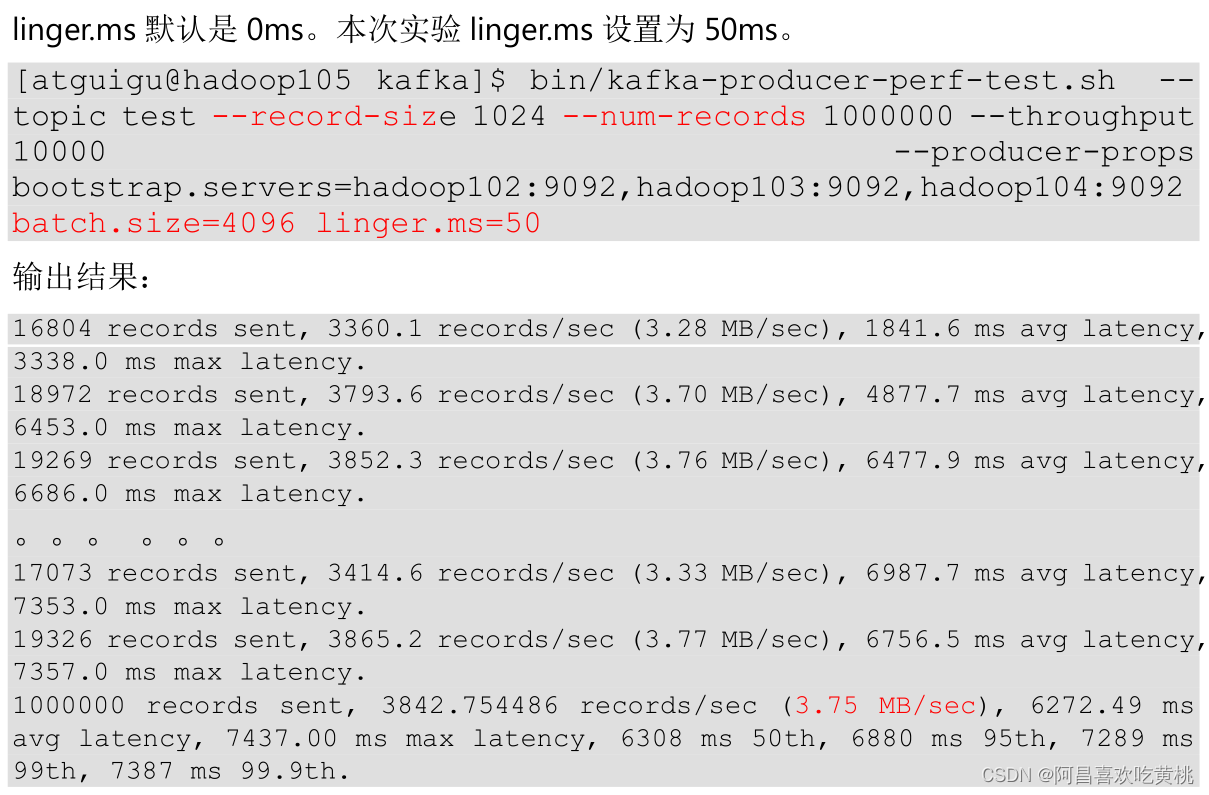Click the red --num-records option
The image size is (1209, 795).
tap(684, 117)
